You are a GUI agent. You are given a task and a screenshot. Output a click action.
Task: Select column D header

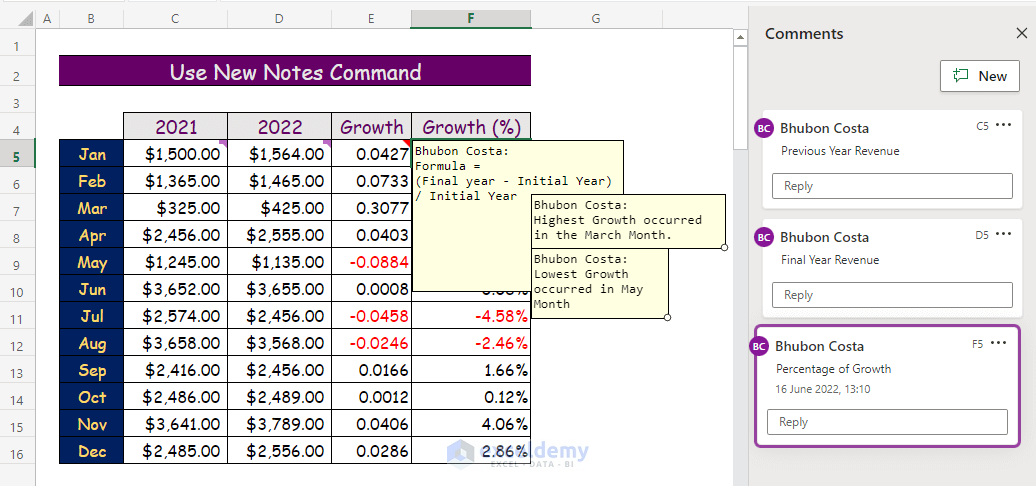279,19
